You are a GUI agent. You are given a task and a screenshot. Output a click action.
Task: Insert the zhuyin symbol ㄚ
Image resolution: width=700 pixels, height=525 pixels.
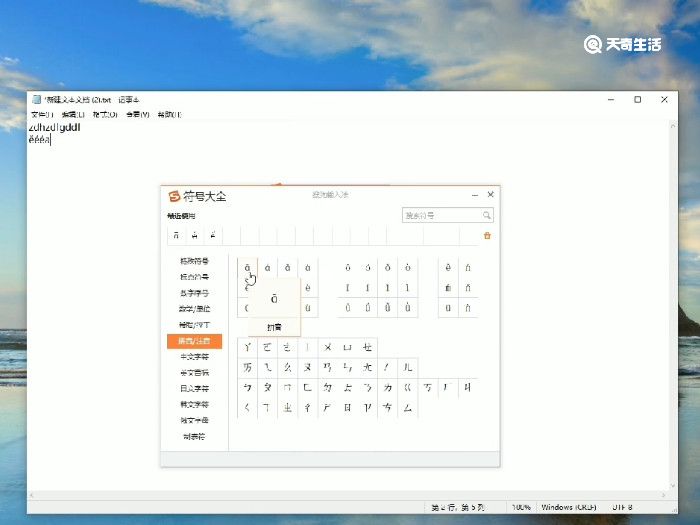pyautogui.click(x=247, y=347)
